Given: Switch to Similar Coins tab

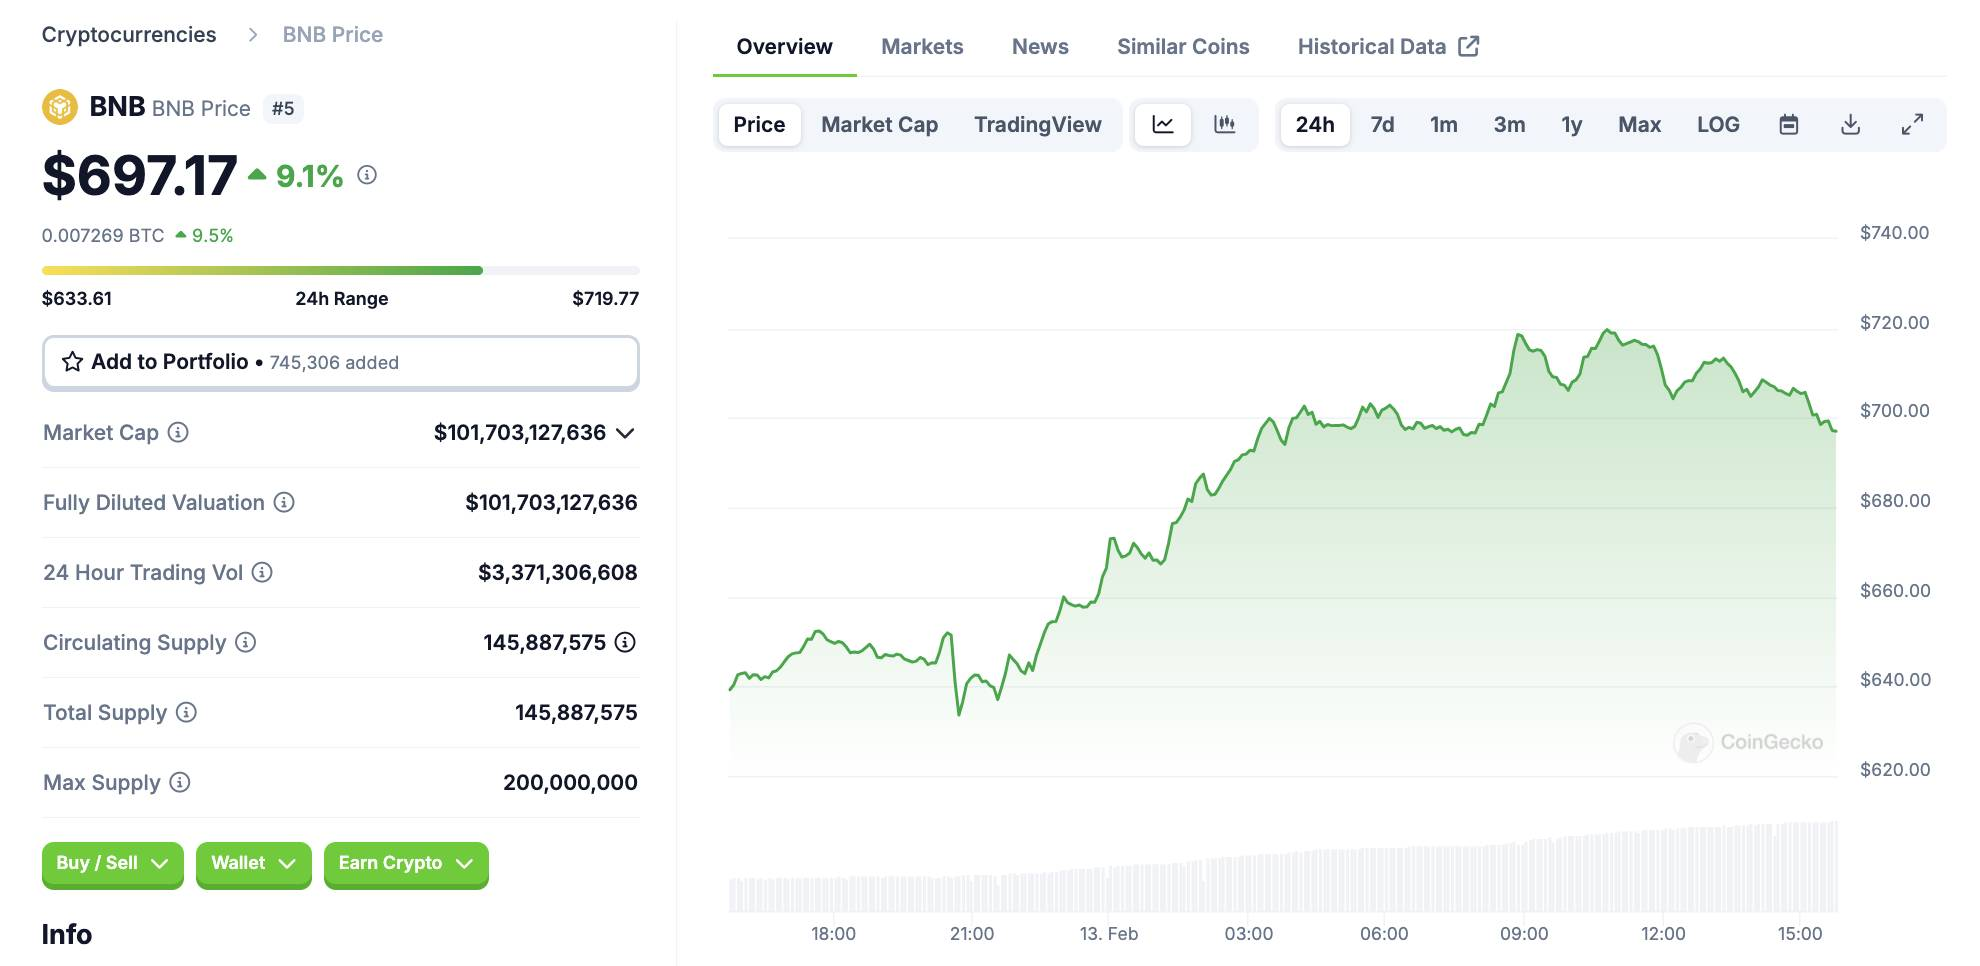Looking at the screenshot, I should tap(1182, 47).
